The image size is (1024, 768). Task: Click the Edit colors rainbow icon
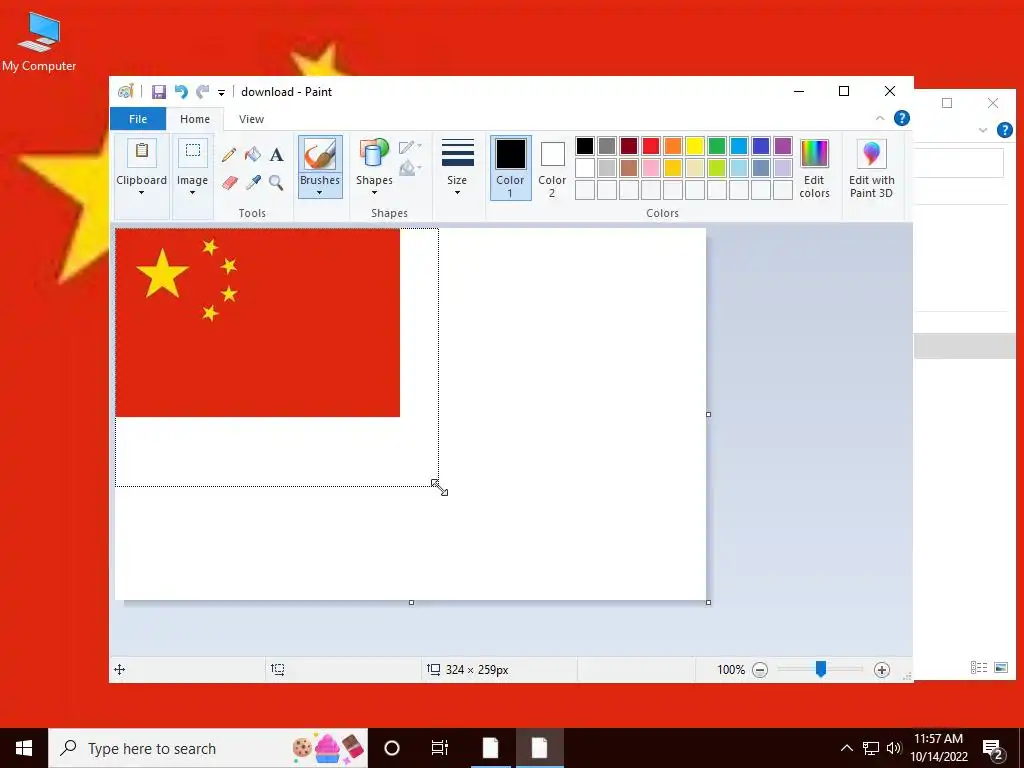click(x=814, y=154)
